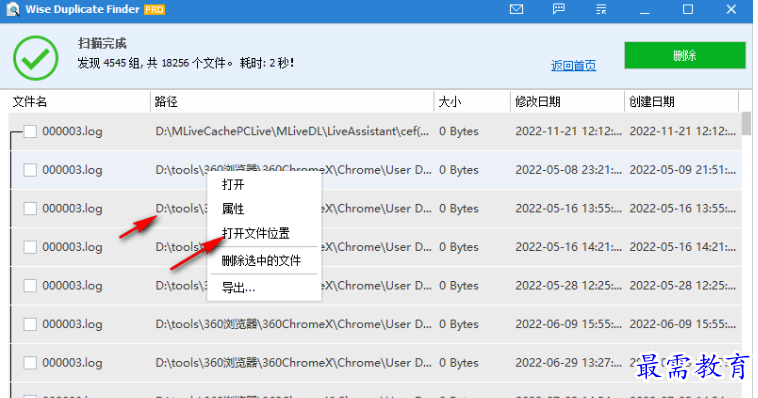Choose 打开文件位置 from the context menu

coord(264,234)
